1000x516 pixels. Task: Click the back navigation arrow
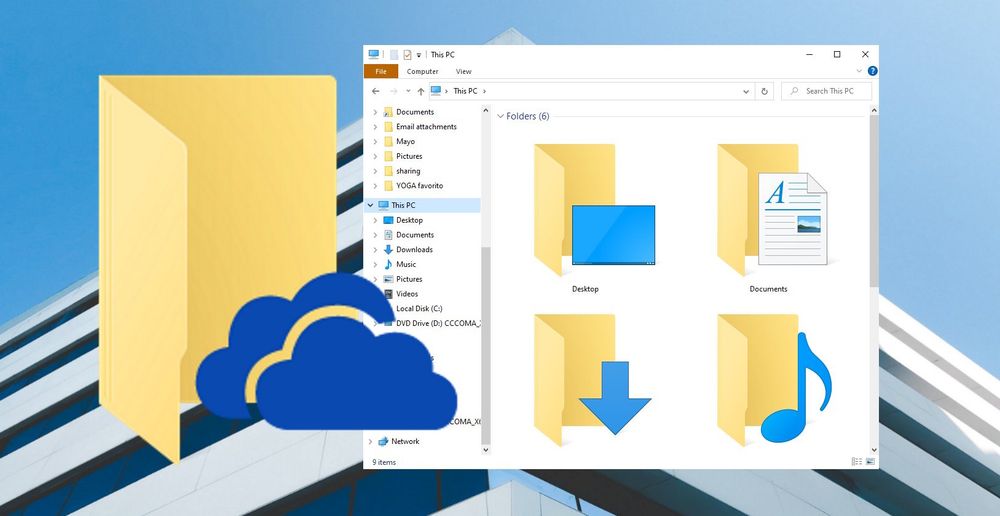point(376,91)
